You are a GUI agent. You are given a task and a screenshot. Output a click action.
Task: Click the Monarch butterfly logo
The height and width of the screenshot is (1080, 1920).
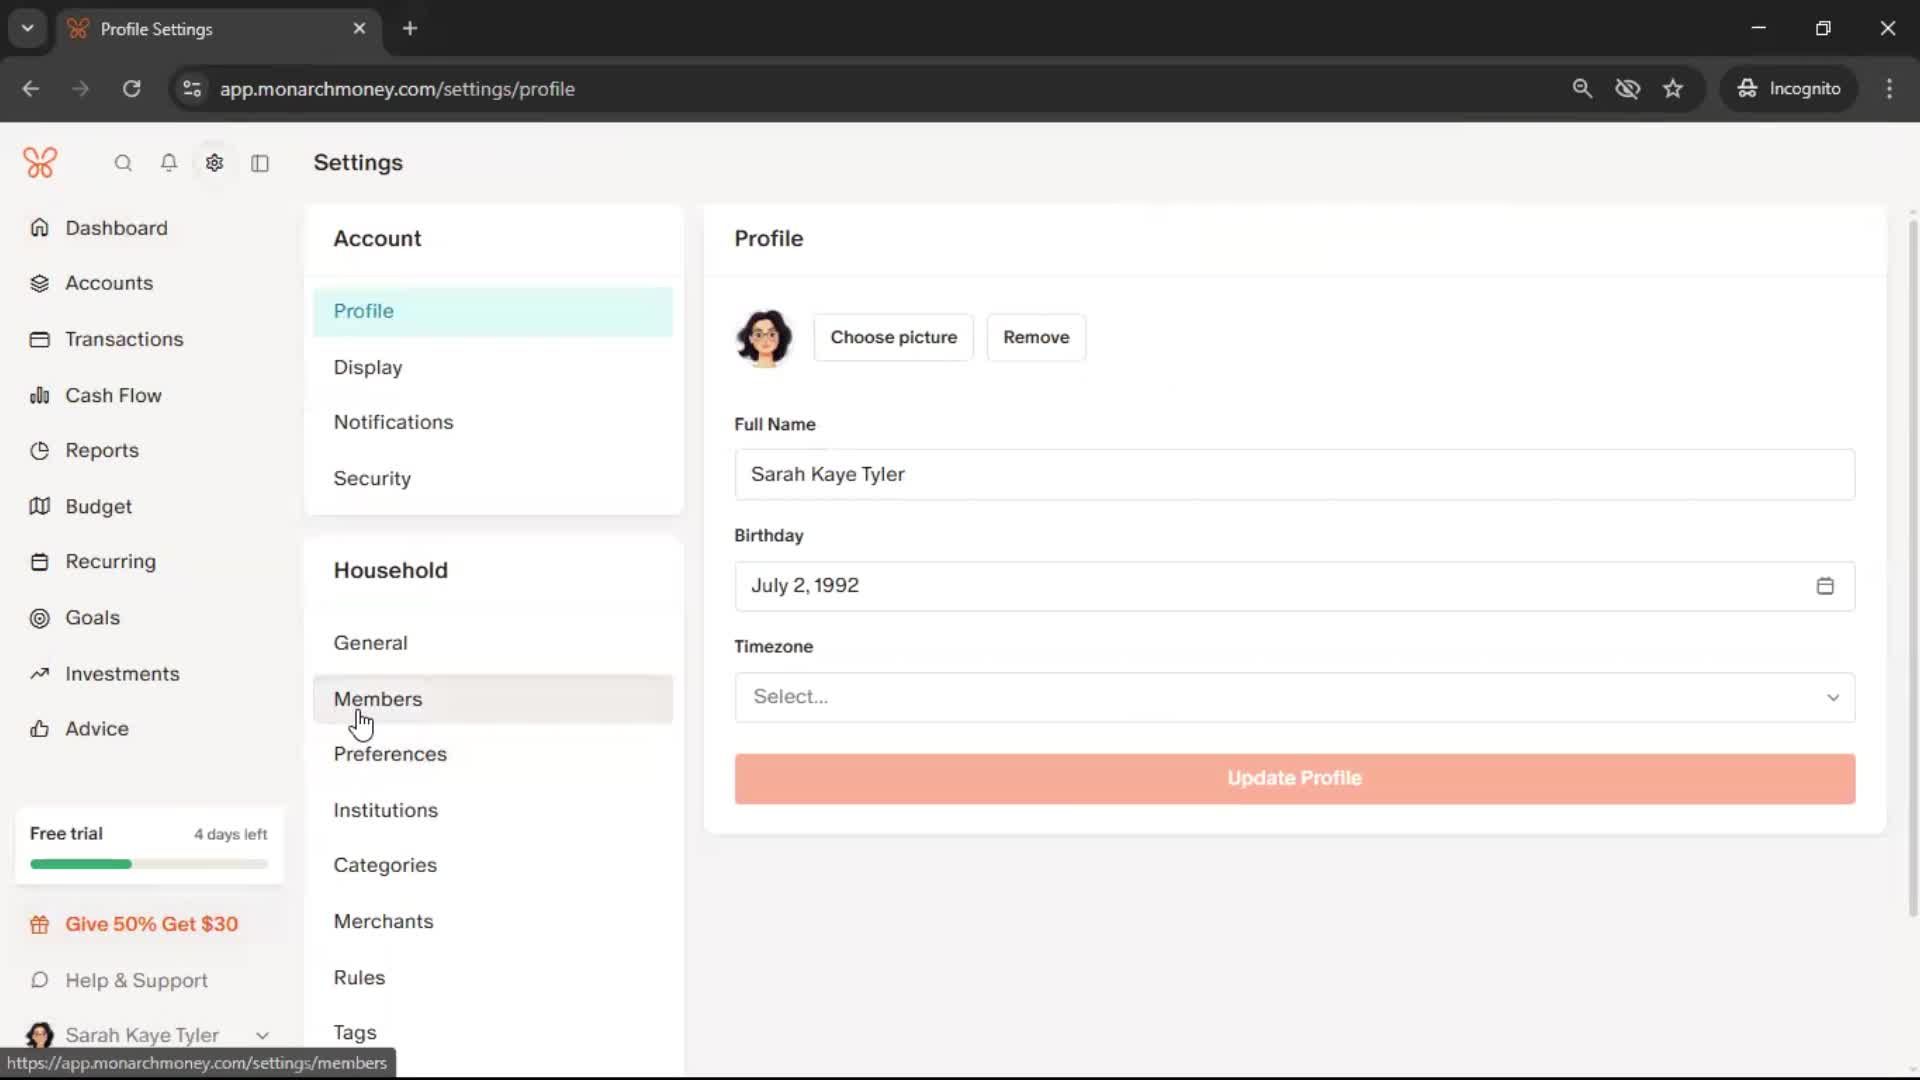[40, 162]
